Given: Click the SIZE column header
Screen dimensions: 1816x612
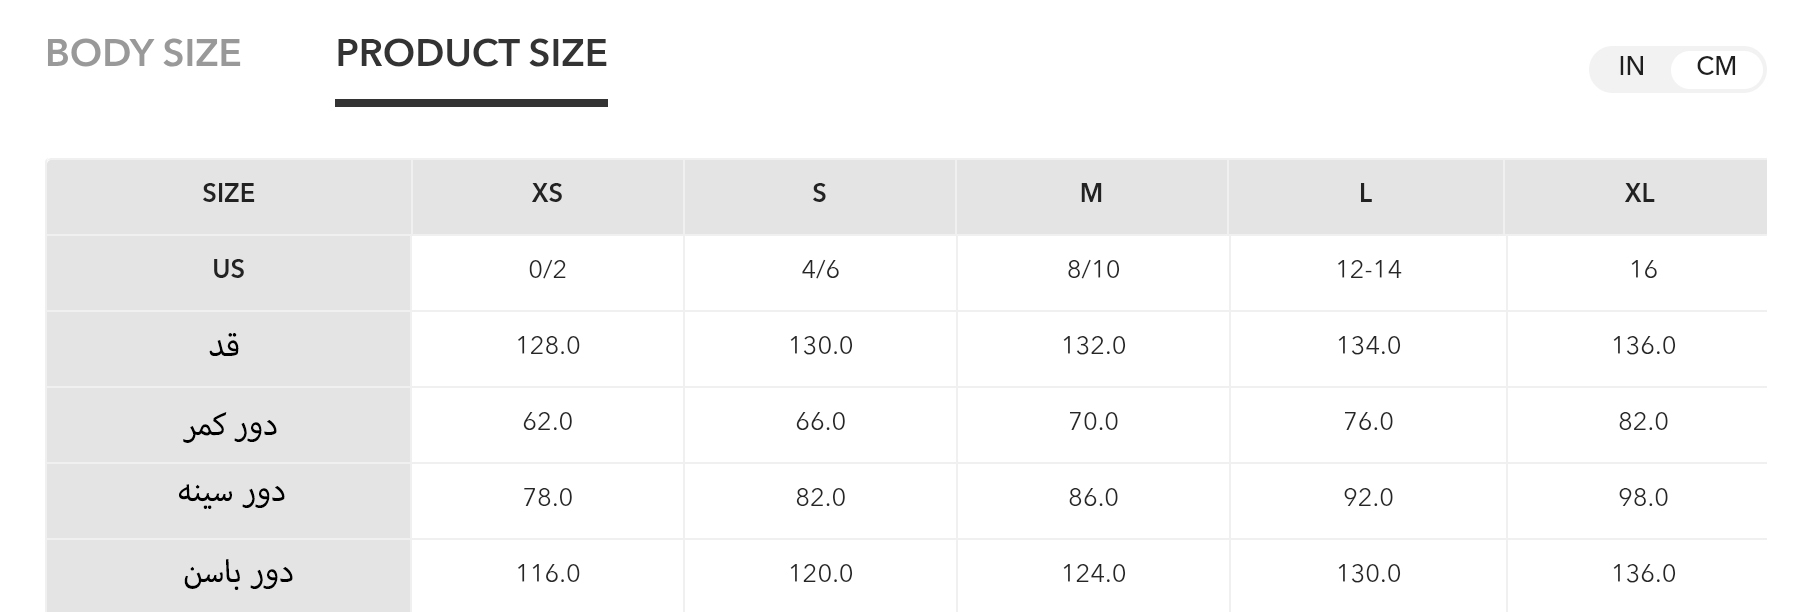Looking at the screenshot, I should [x=228, y=193].
